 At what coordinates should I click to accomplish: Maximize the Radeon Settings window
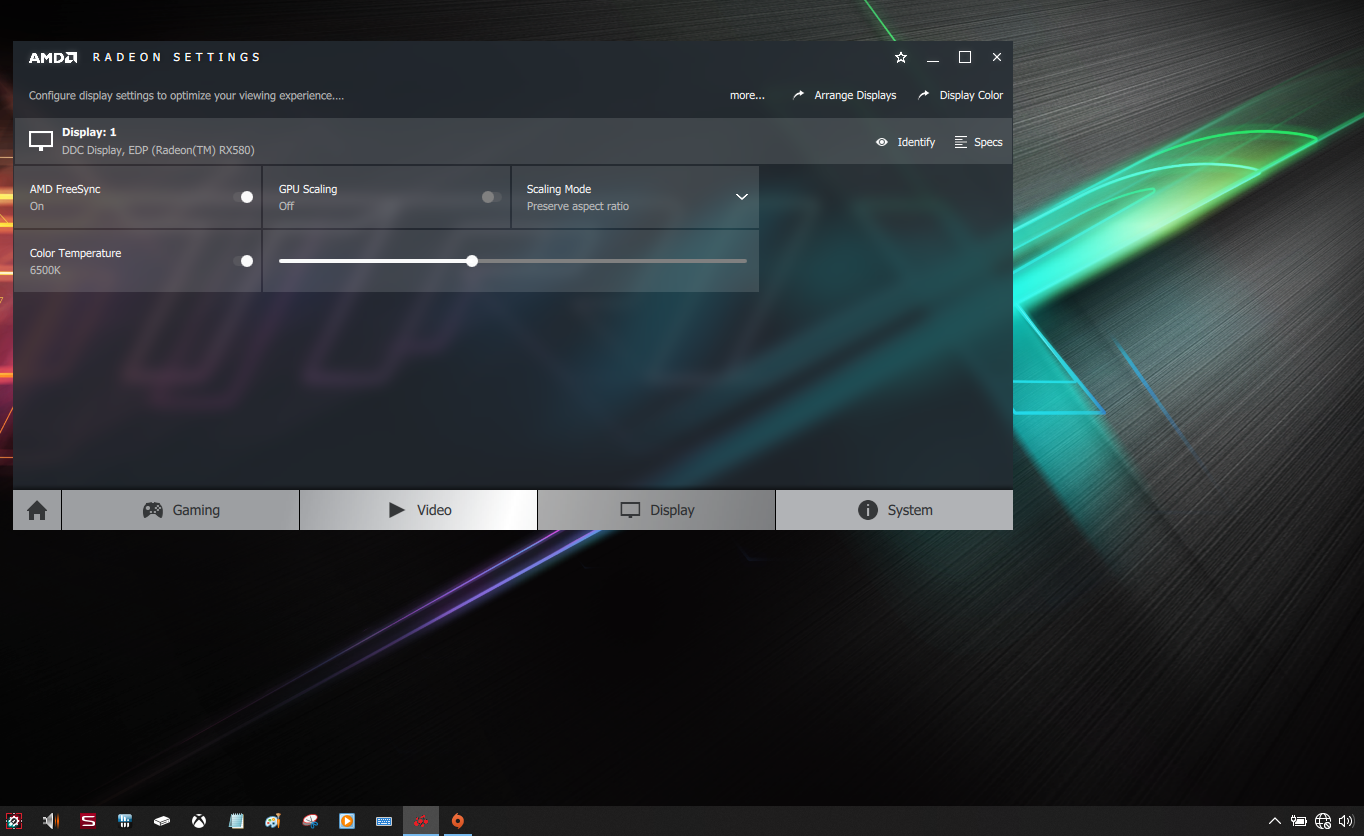[x=965, y=57]
